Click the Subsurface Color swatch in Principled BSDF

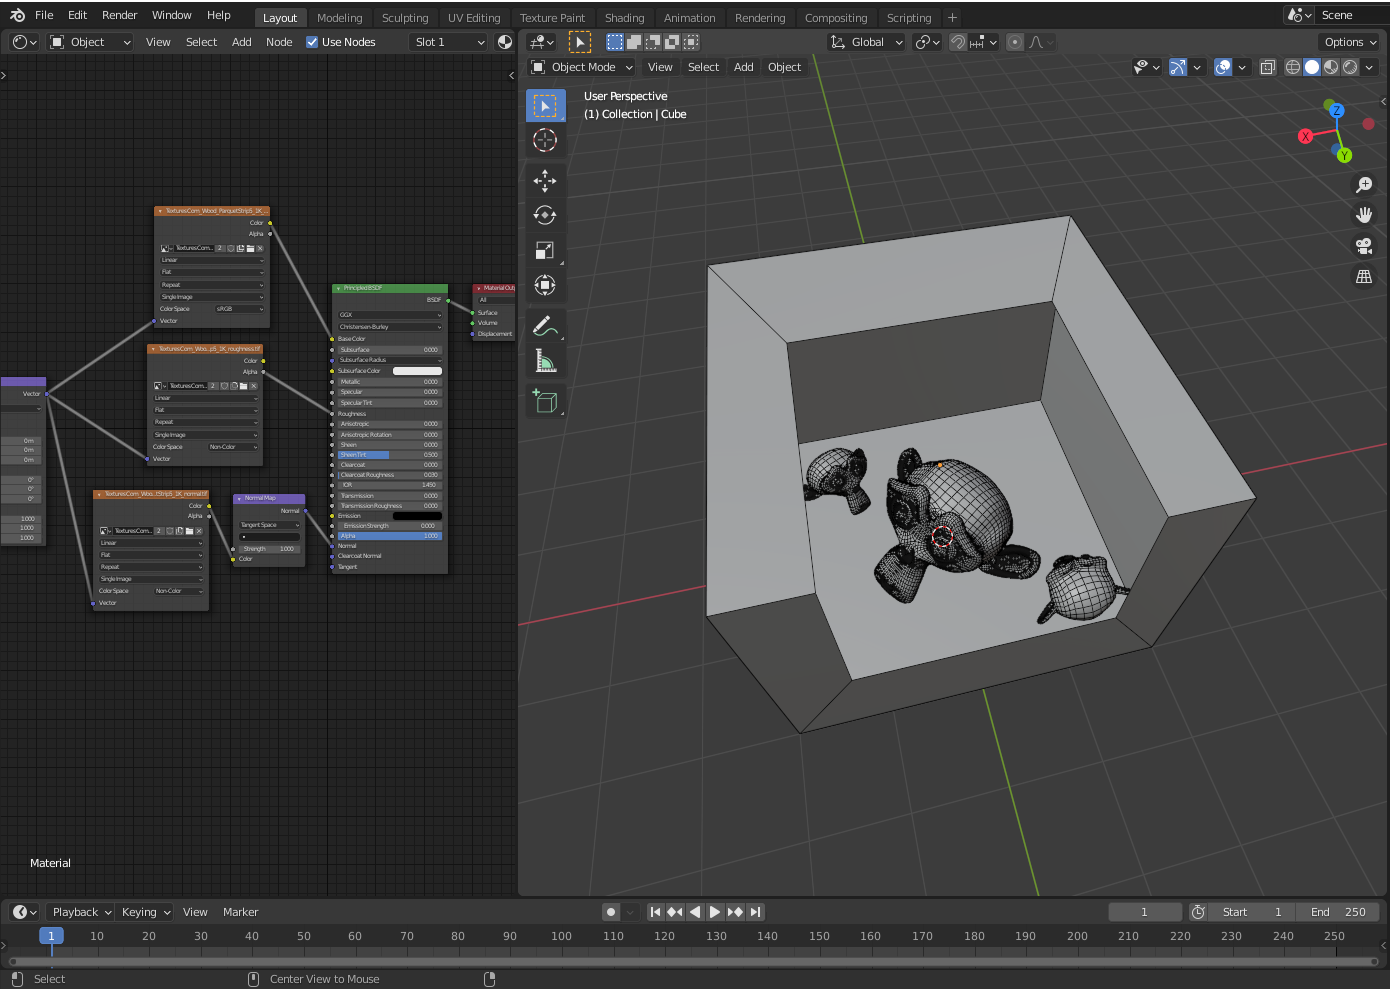[x=417, y=371]
